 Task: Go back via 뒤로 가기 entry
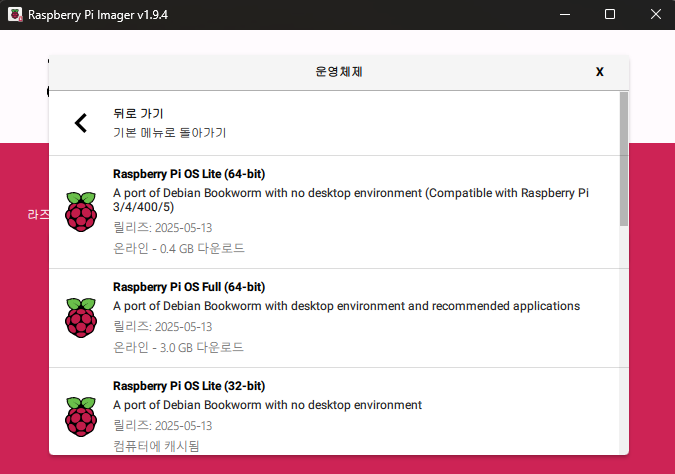(334, 123)
